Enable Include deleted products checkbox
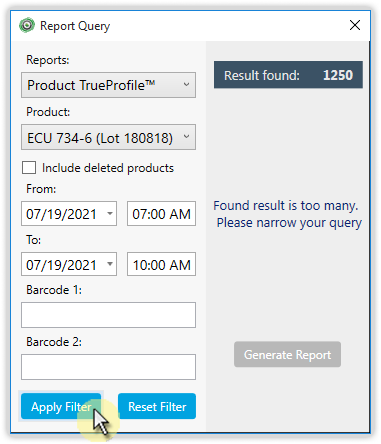 click(x=29, y=168)
